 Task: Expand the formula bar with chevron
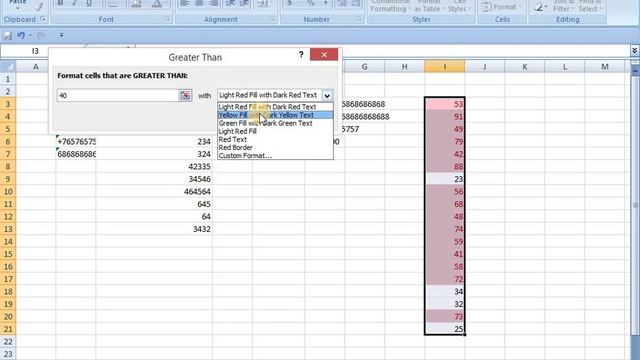click(634, 50)
